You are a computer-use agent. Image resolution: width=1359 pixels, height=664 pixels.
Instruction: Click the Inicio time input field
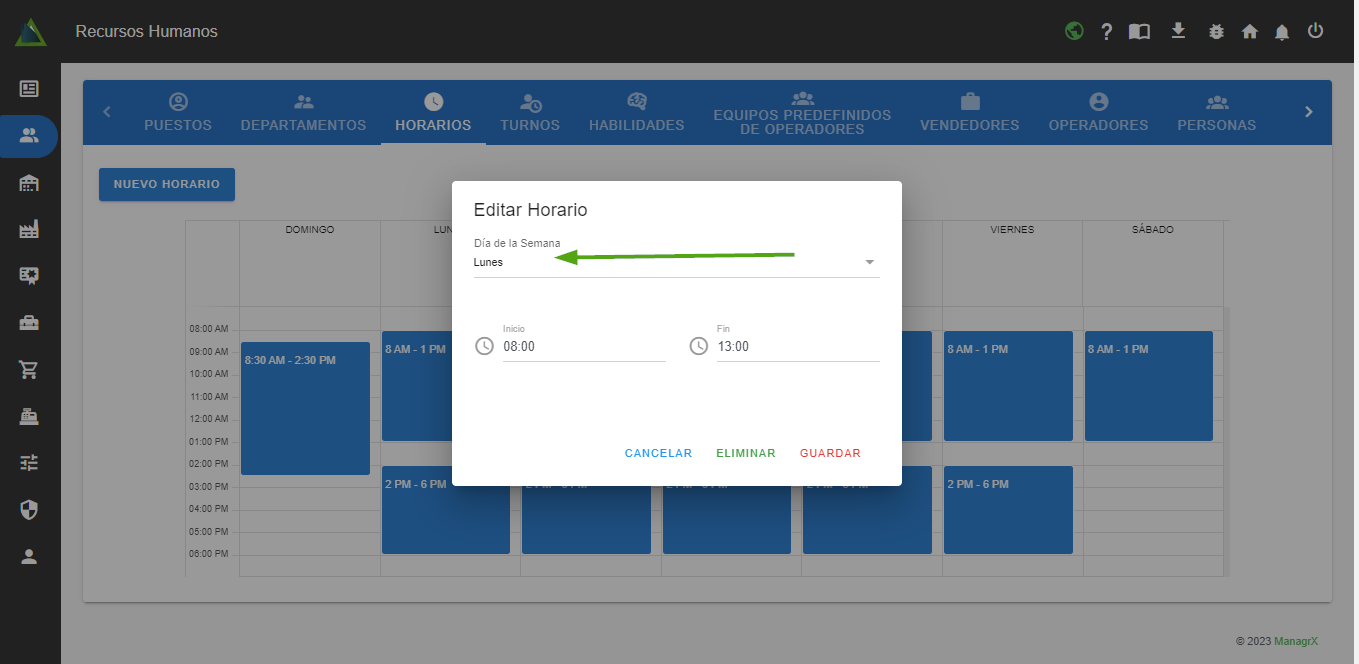coord(583,347)
